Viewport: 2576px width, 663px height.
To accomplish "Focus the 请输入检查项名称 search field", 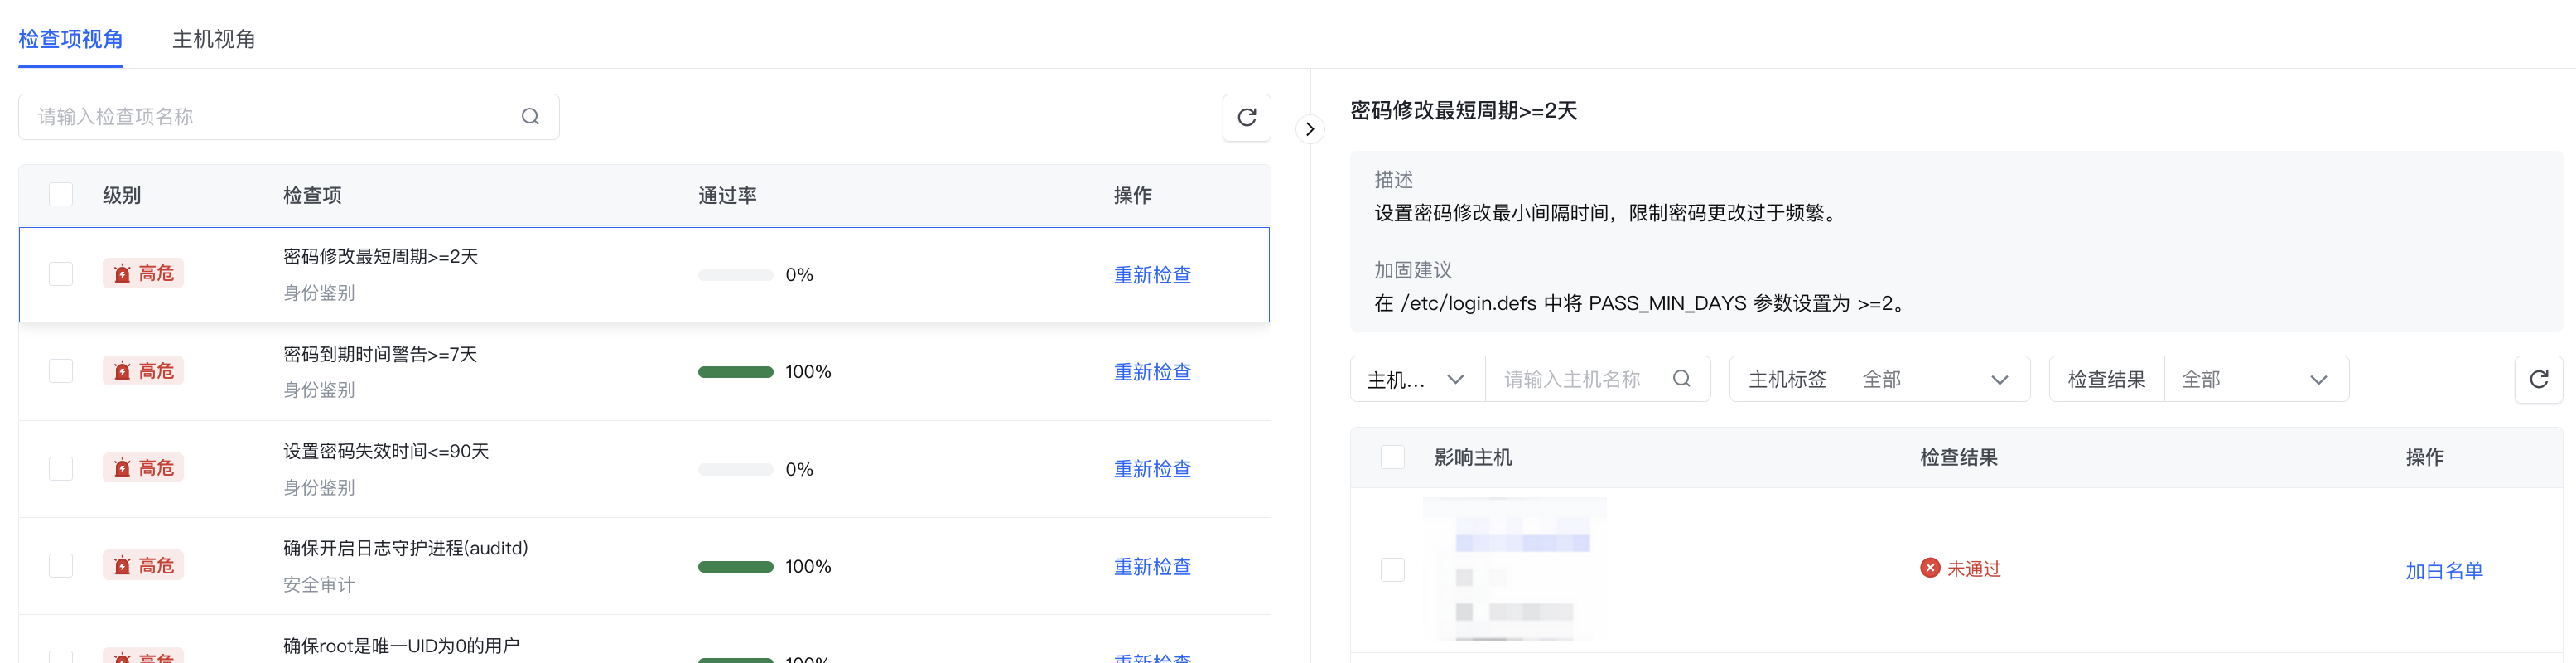I will (x=270, y=117).
